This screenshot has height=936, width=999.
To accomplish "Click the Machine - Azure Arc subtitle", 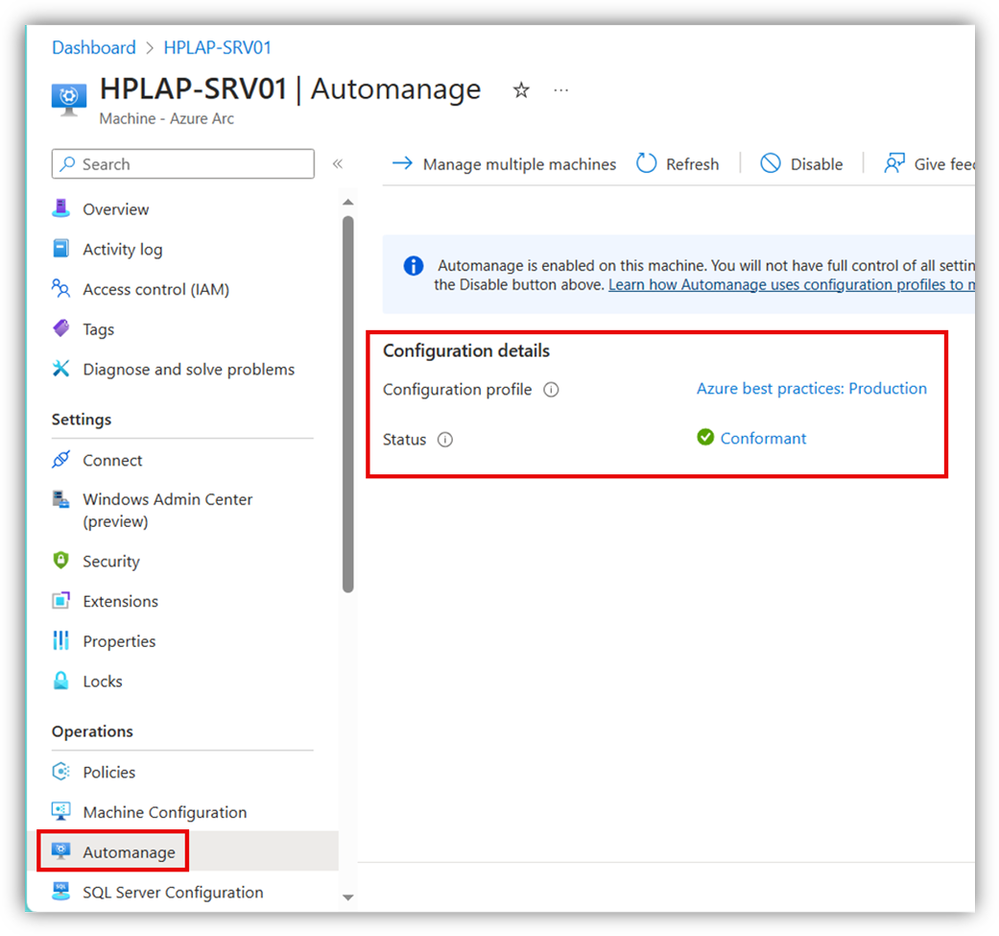I will [166, 119].
